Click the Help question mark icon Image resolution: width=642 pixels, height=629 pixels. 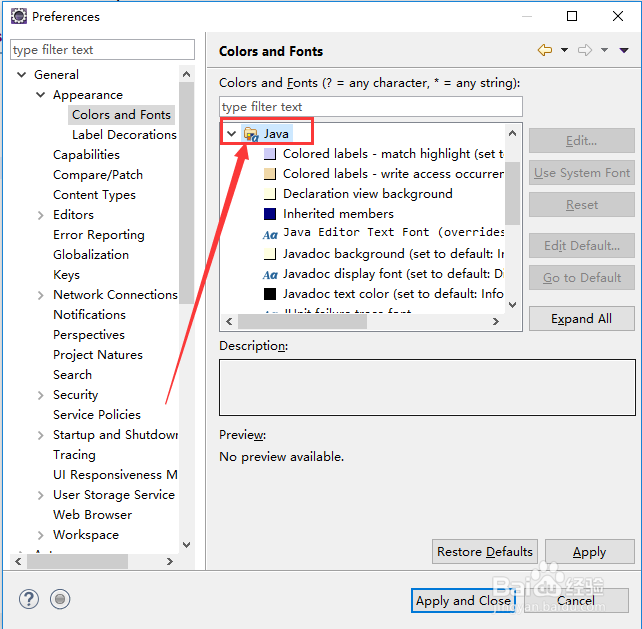pyautogui.click(x=29, y=600)
